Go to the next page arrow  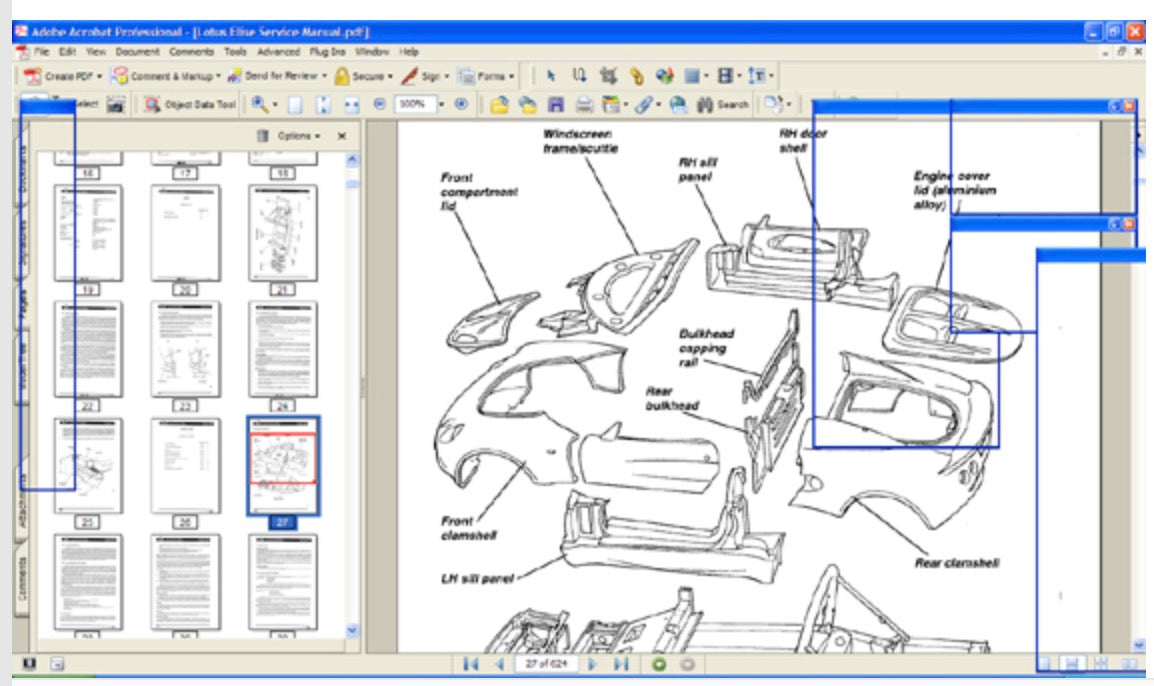pos(592,664)
